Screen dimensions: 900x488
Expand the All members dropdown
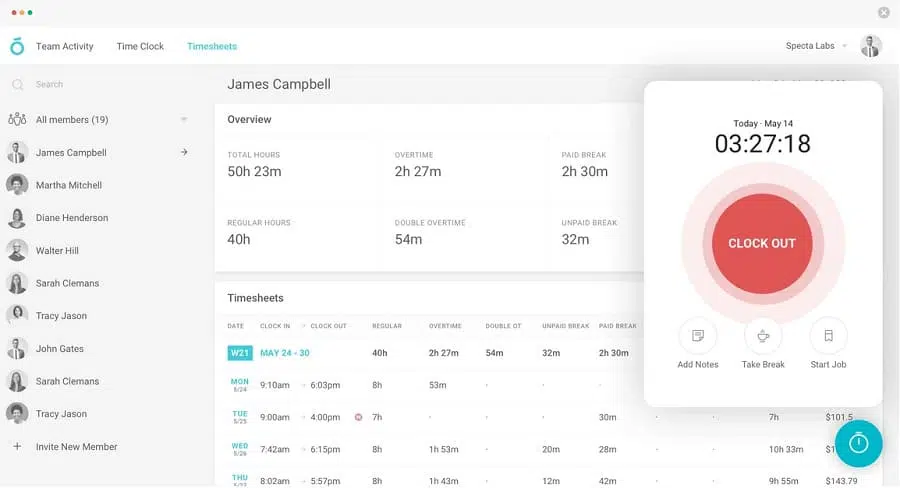(184, 120)
